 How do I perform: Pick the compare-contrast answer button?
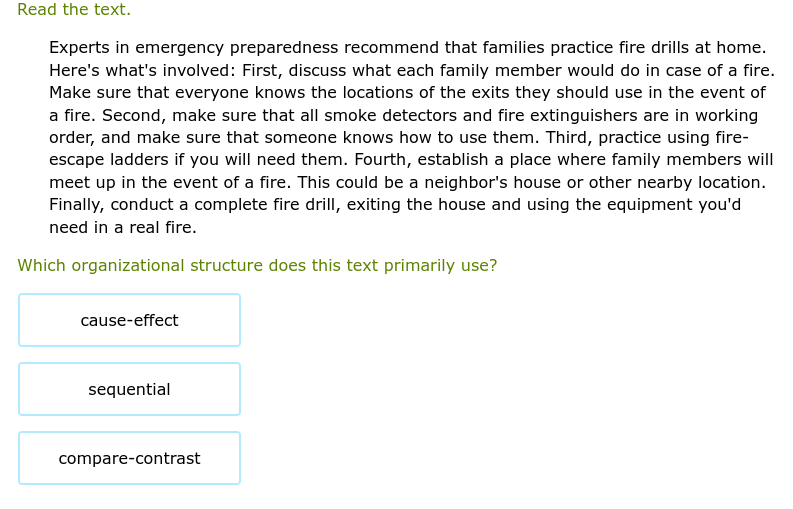coord(129,458)
